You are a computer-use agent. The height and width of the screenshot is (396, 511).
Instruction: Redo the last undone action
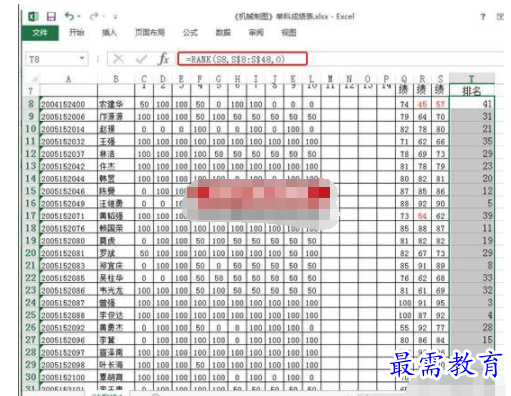click(x=94, y=16)
